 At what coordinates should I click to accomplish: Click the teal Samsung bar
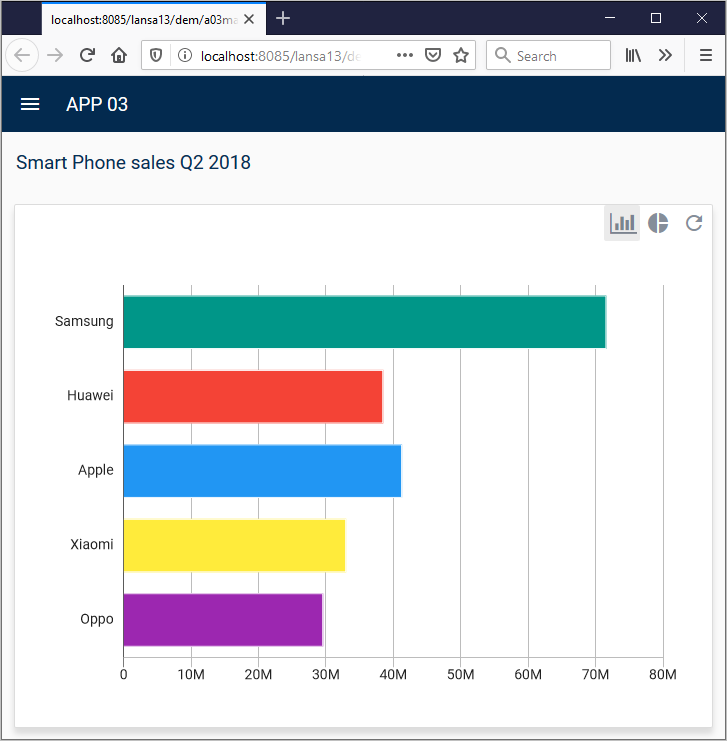click(364, 322)
